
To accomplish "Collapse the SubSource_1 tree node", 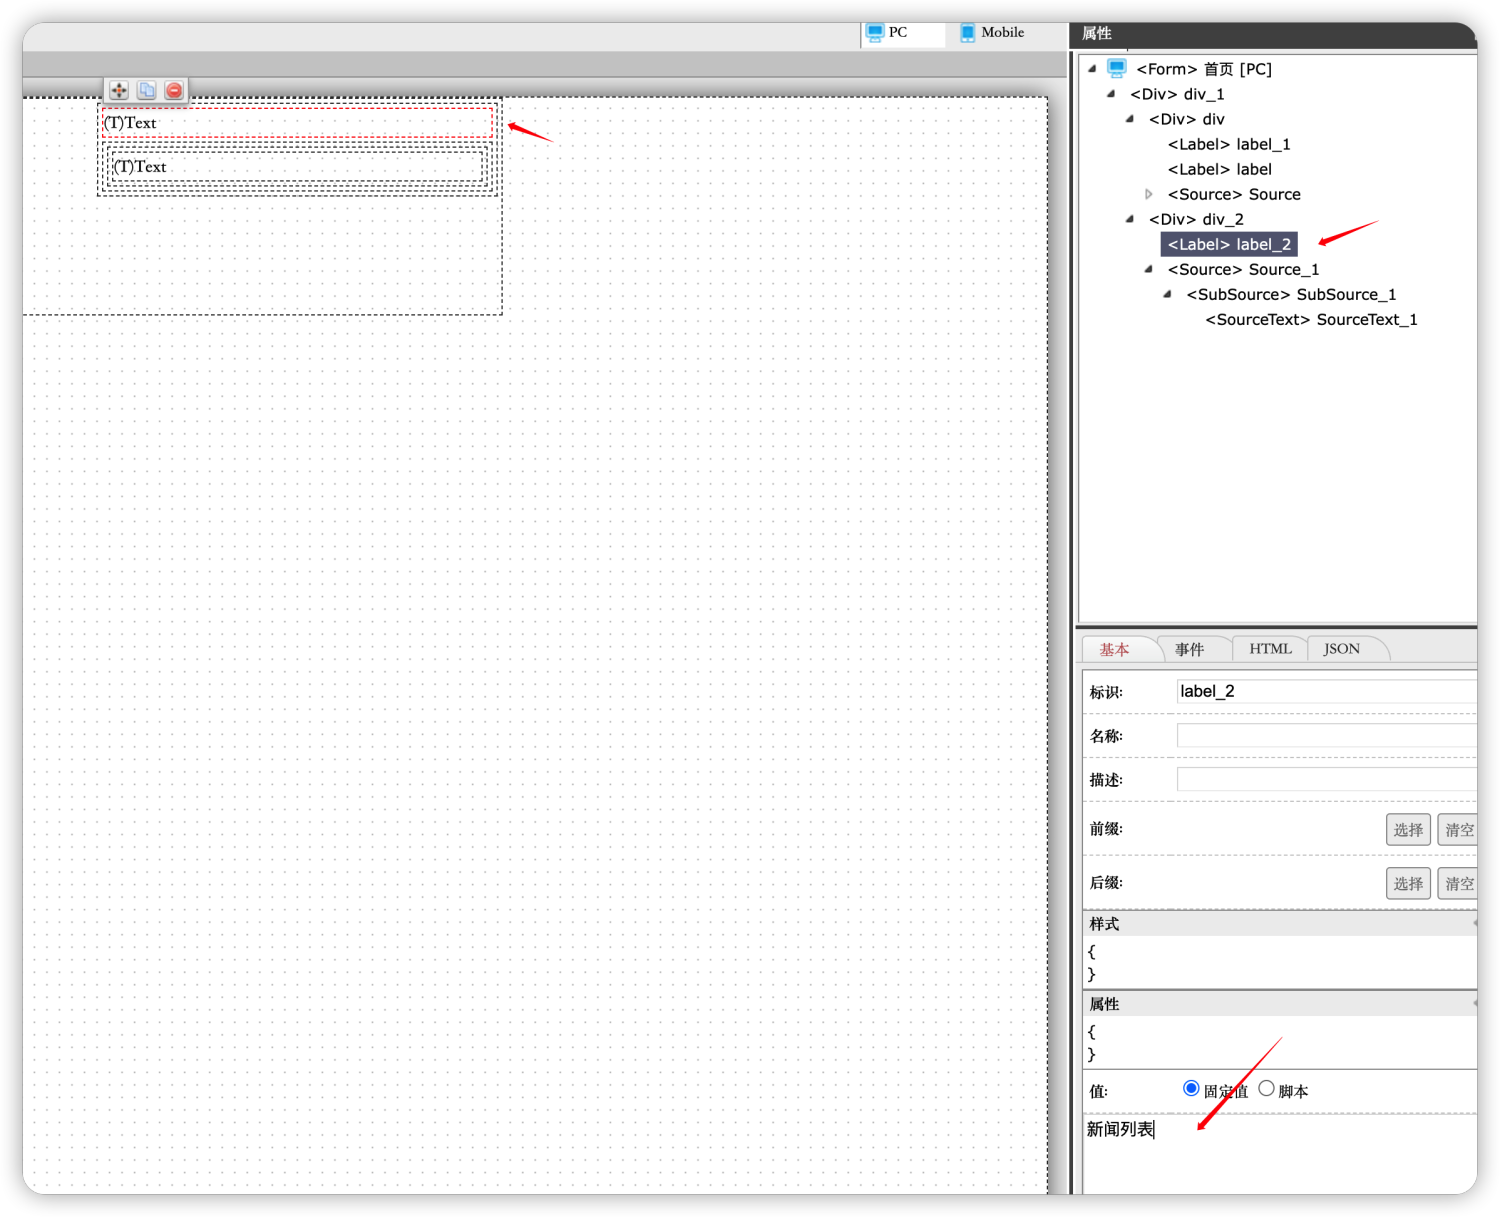I will 1168,294.
